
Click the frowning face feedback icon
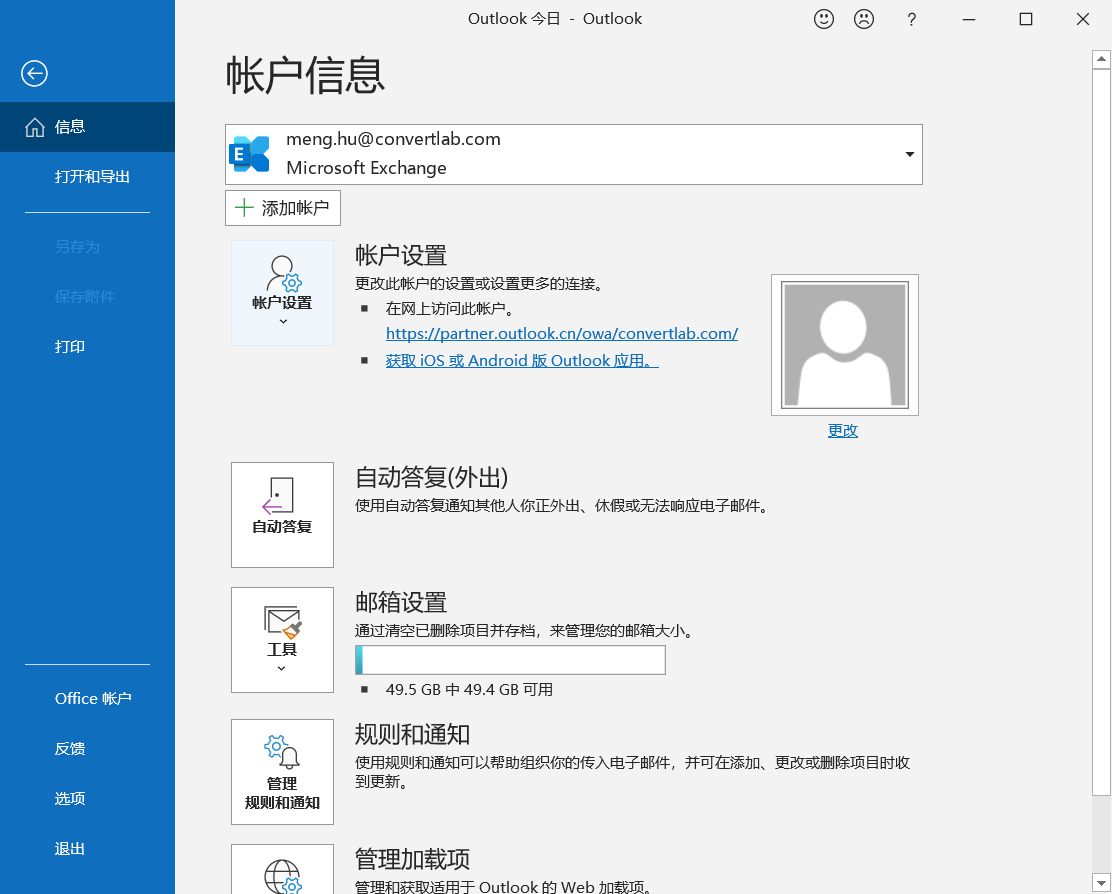click(864, 19)
